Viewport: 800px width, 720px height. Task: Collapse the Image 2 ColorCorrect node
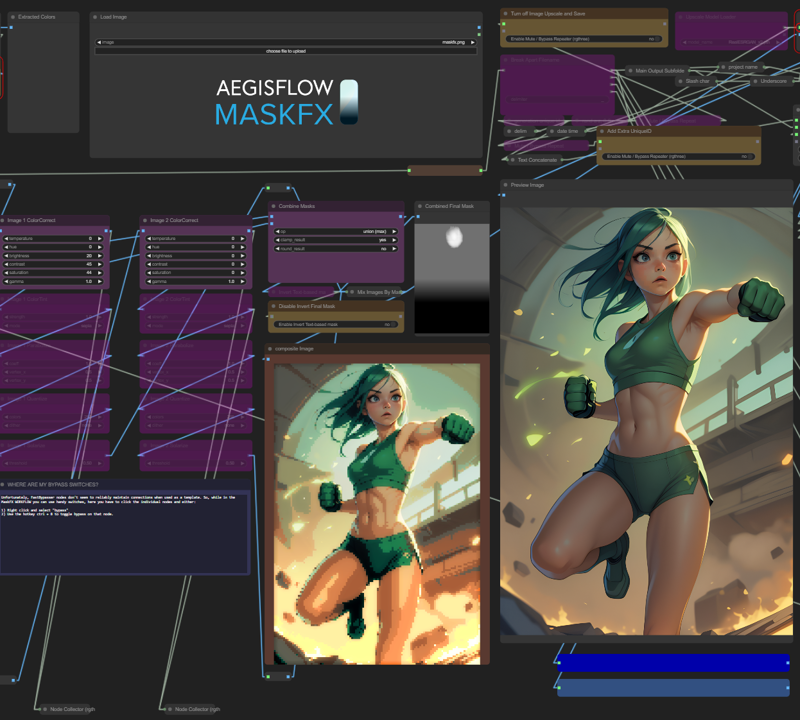coord(145,220)
